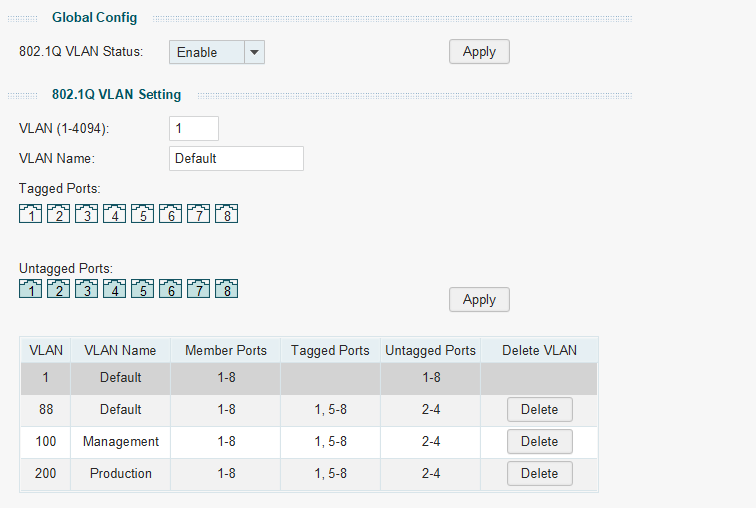This screenshot has width=756, height=508.
Task: Toggle port 8 in Untagged Ports
Action: click(226, 289)
